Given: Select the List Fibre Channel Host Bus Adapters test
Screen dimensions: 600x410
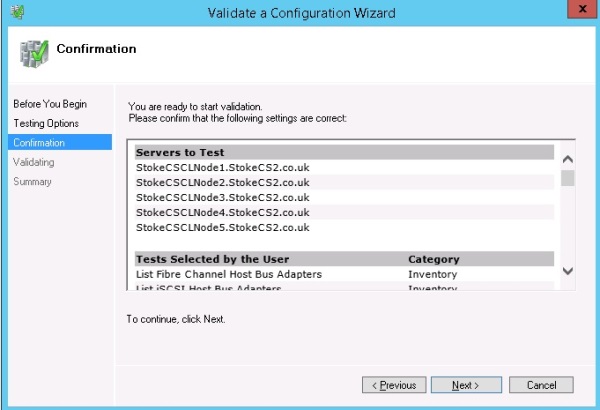Looking at the screenshot, I should point(229,274).
